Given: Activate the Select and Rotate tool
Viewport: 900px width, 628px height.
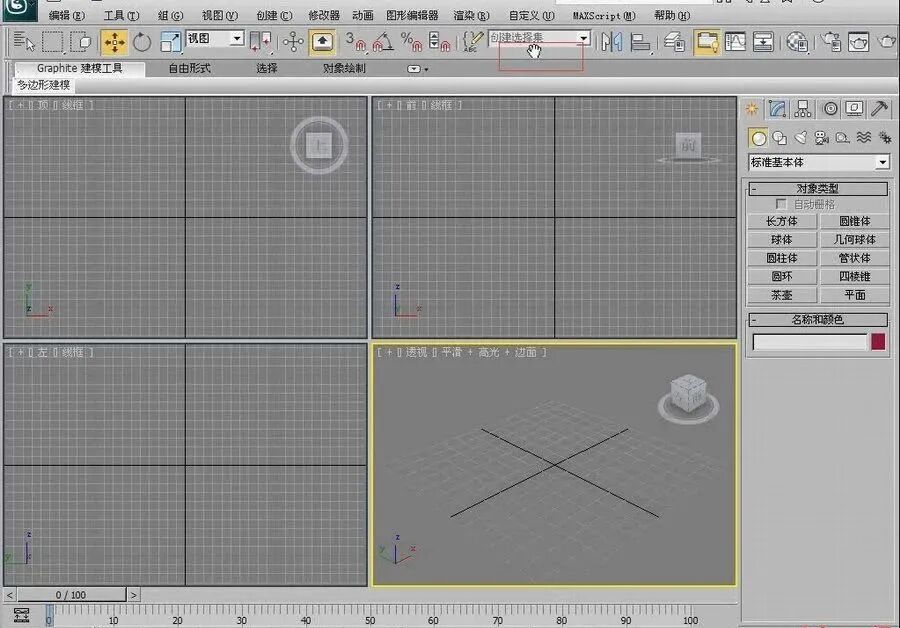Looking at the screenshot, I should tap(142, 42).
